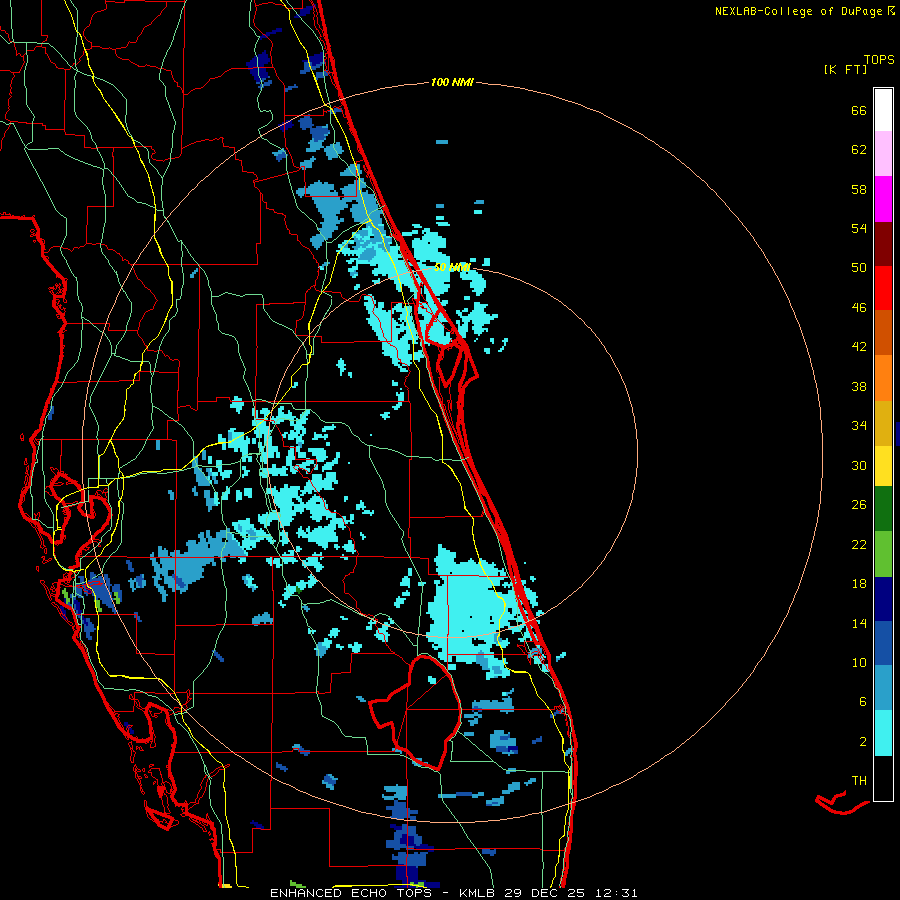
Task: Click the '34' legend value
Action: [x=859, y=425]
